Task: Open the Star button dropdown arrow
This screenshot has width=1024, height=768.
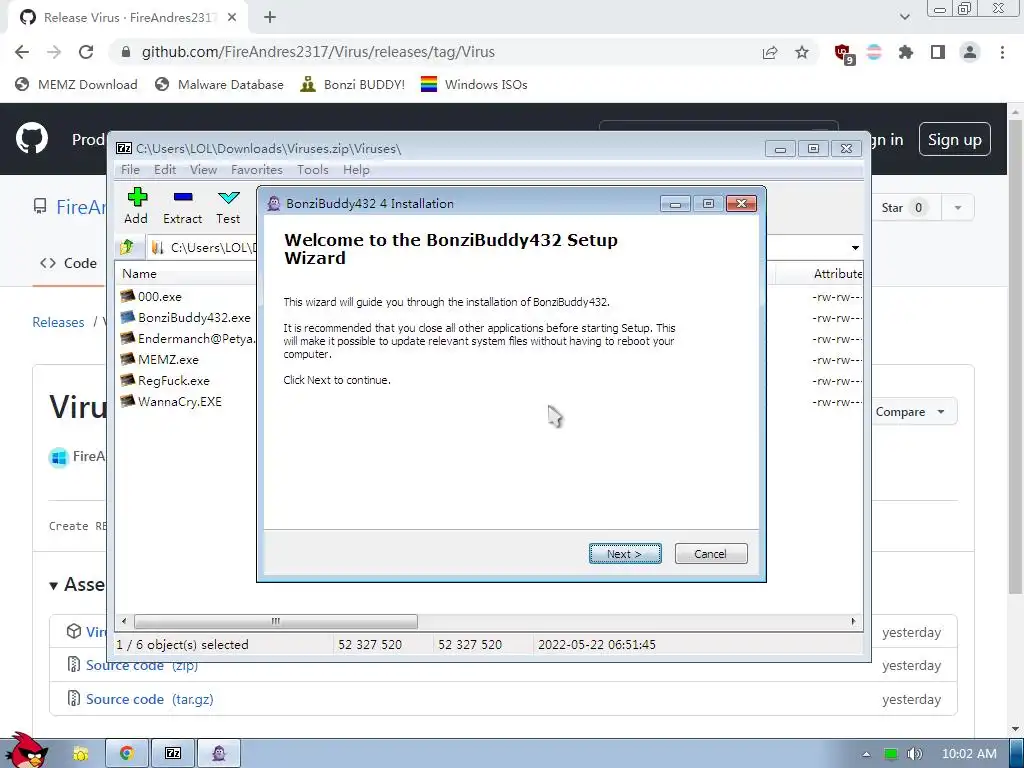Action: click(x=957, y=208)
